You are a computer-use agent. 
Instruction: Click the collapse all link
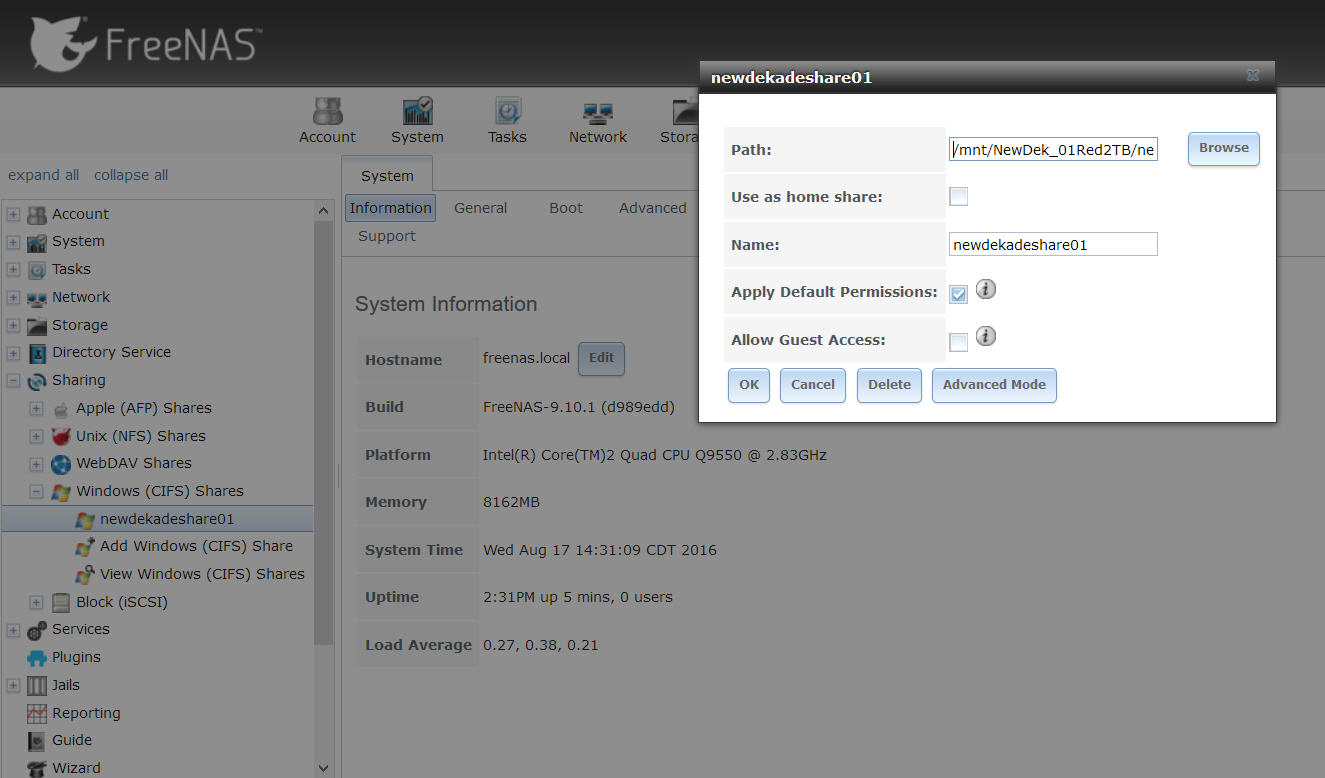pyautogui.click(x=131, y=175)
